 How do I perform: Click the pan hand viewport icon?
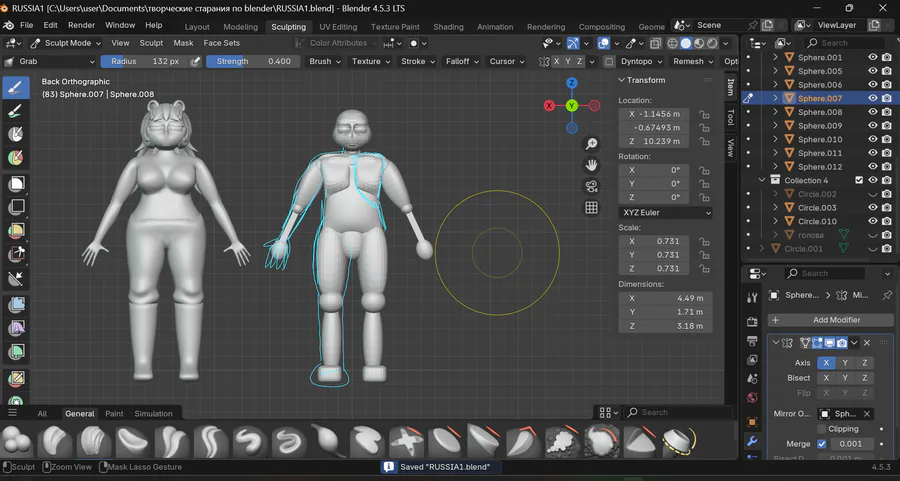point(591,165)
